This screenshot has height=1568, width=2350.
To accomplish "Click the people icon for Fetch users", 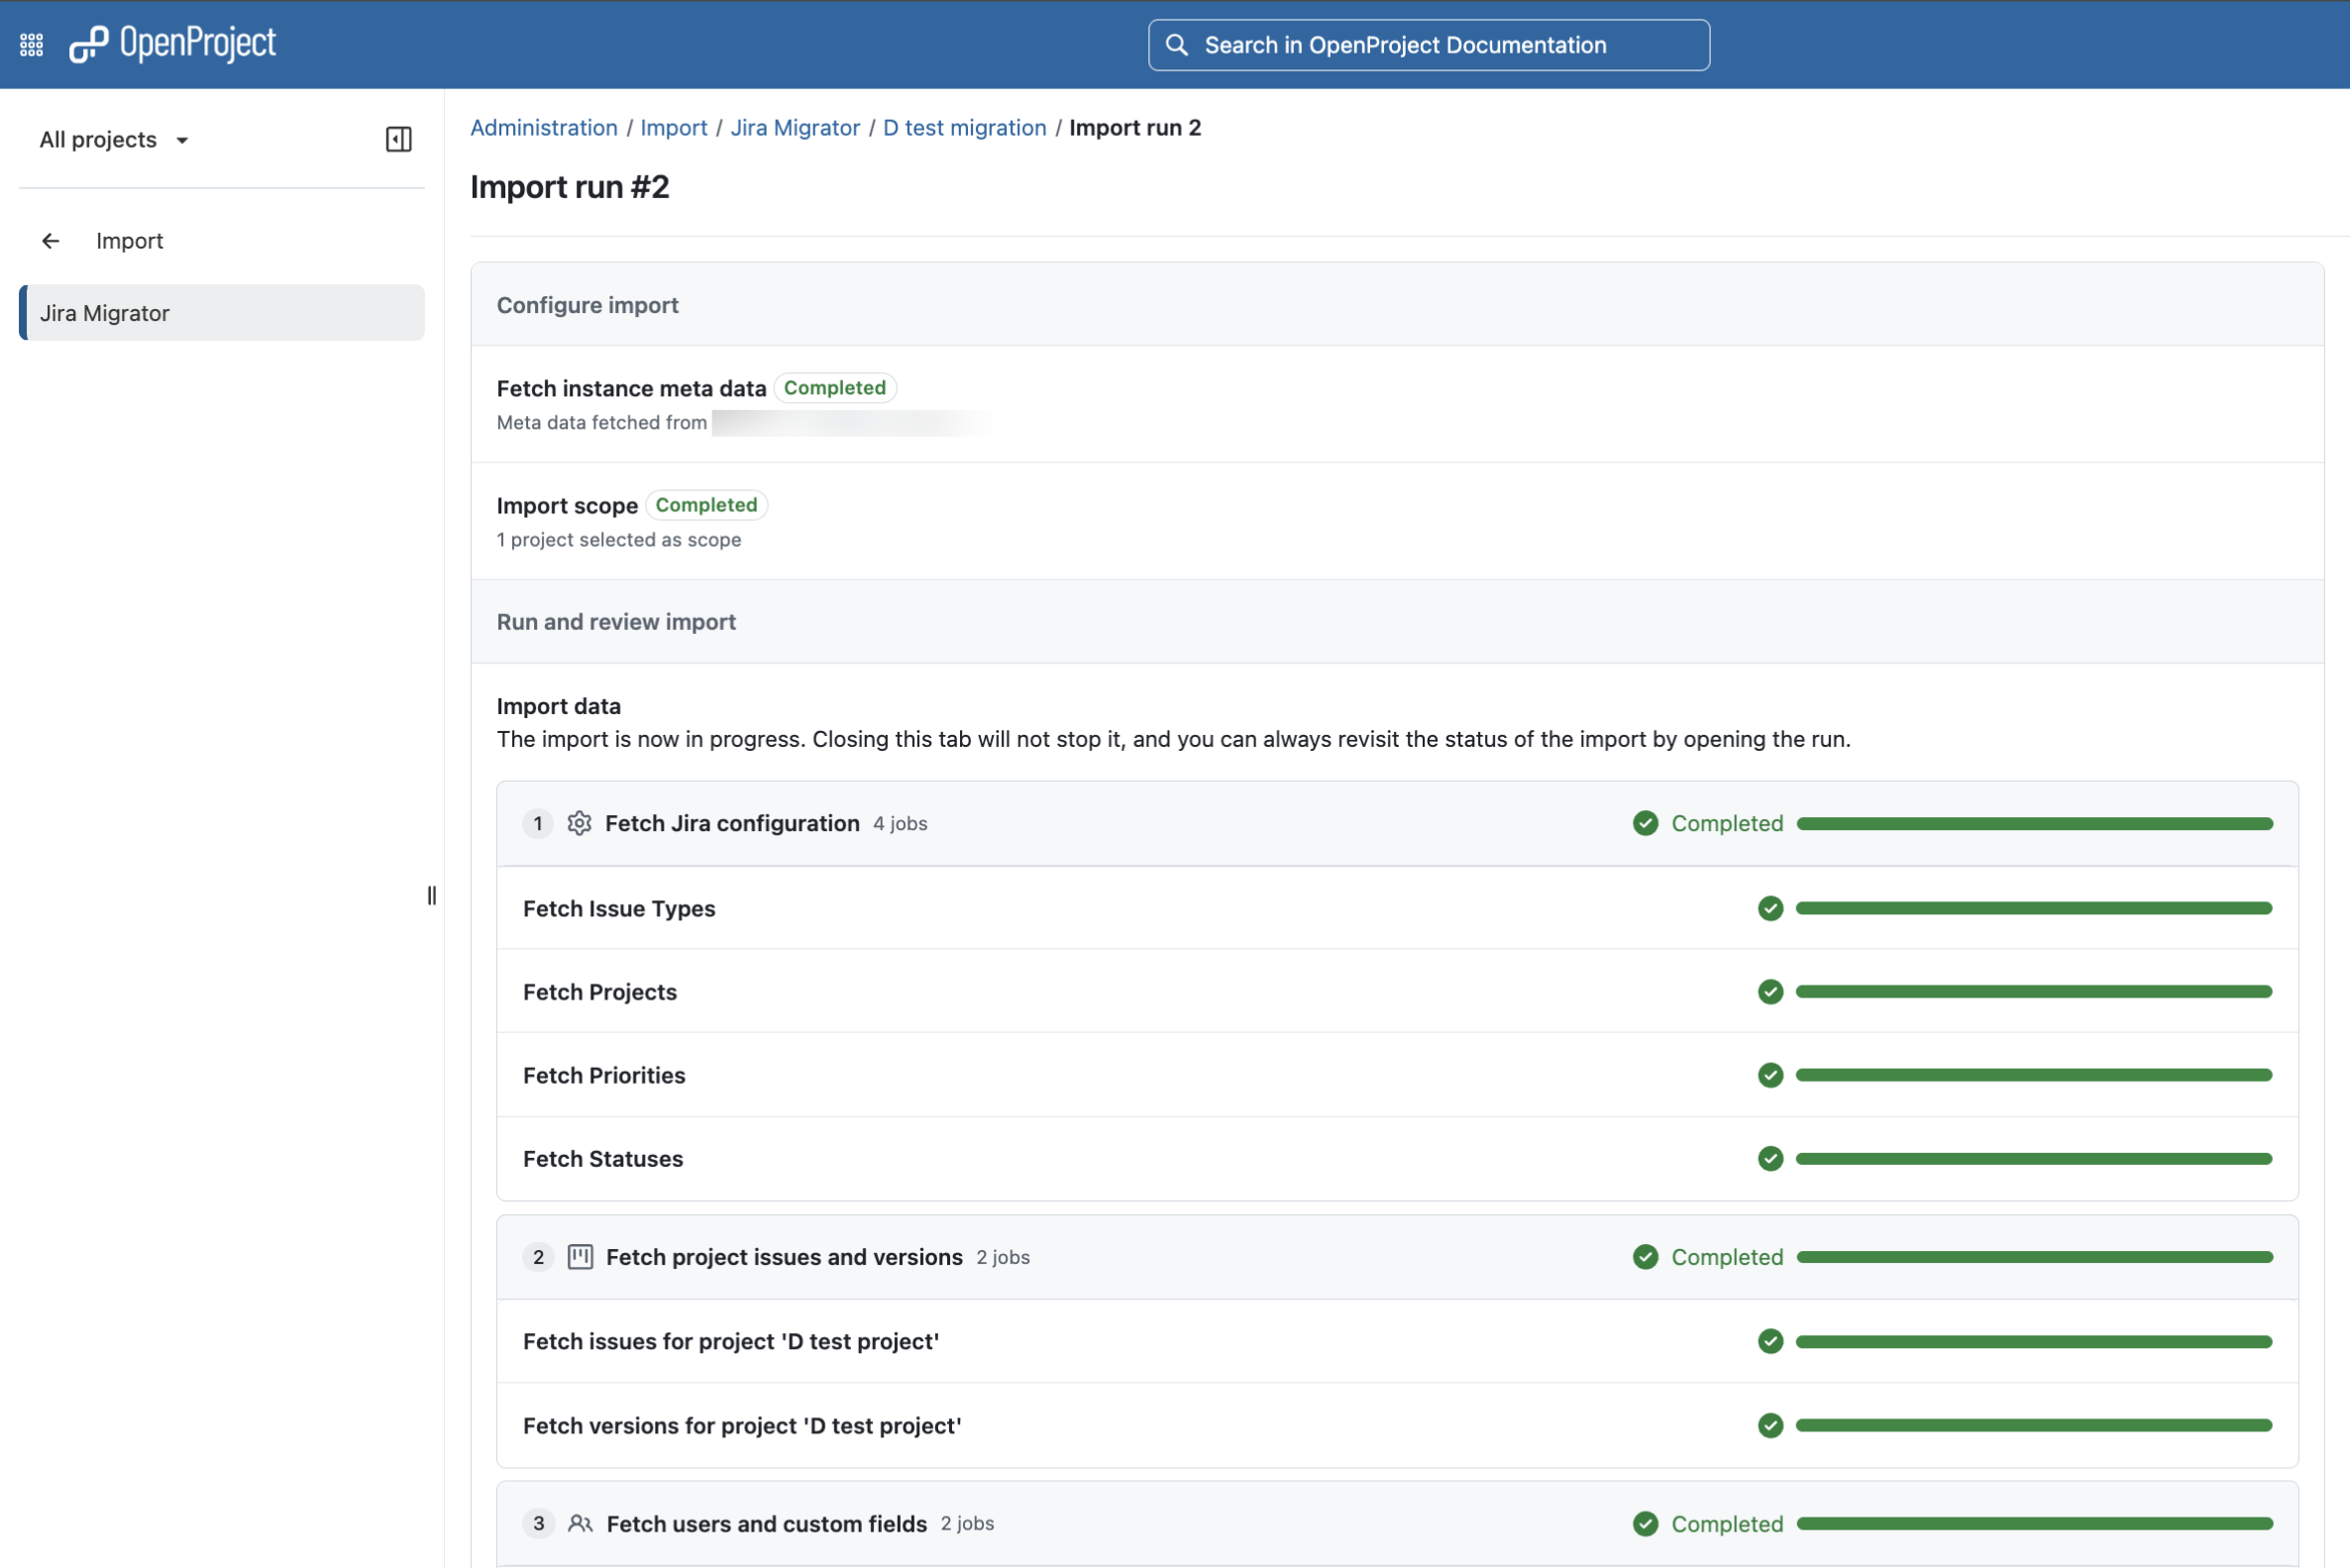I will coord(580,1524).
